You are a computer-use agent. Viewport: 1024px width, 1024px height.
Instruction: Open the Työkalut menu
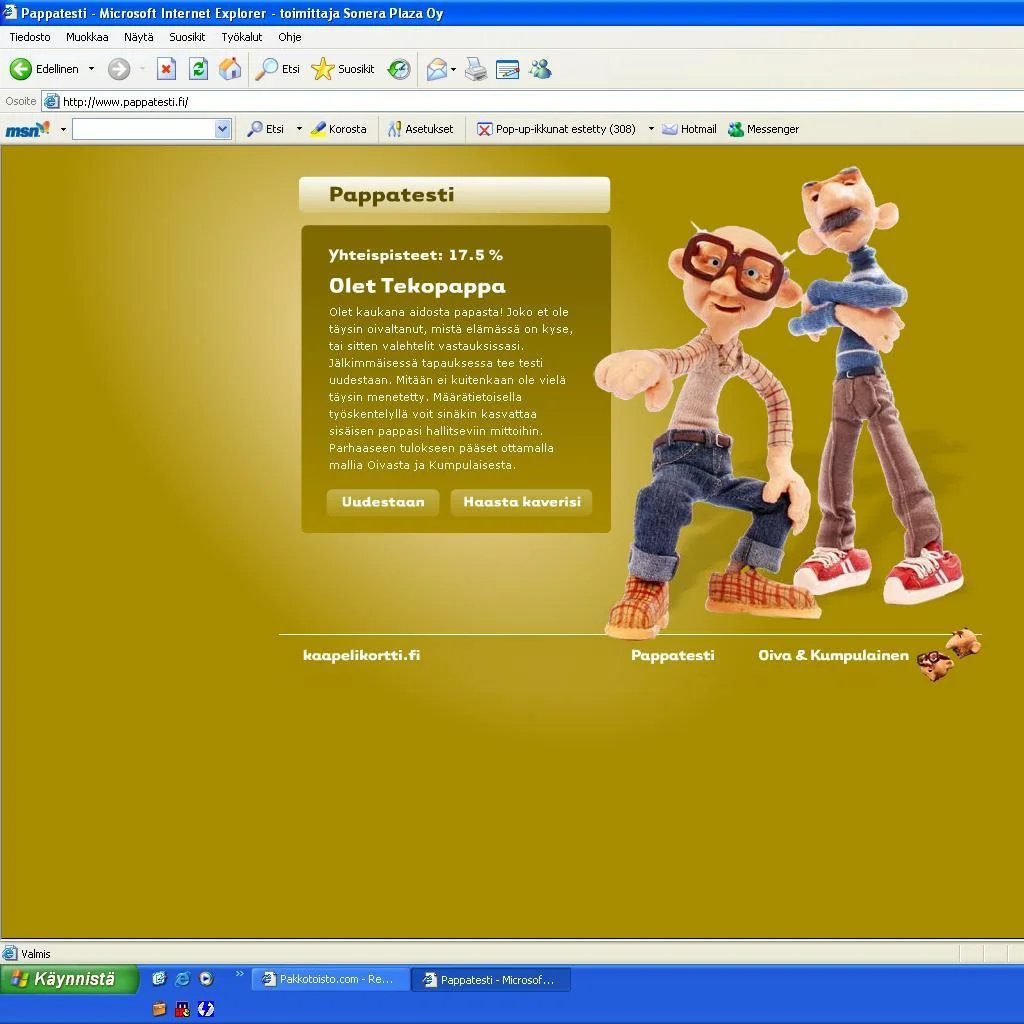(241, 37)
